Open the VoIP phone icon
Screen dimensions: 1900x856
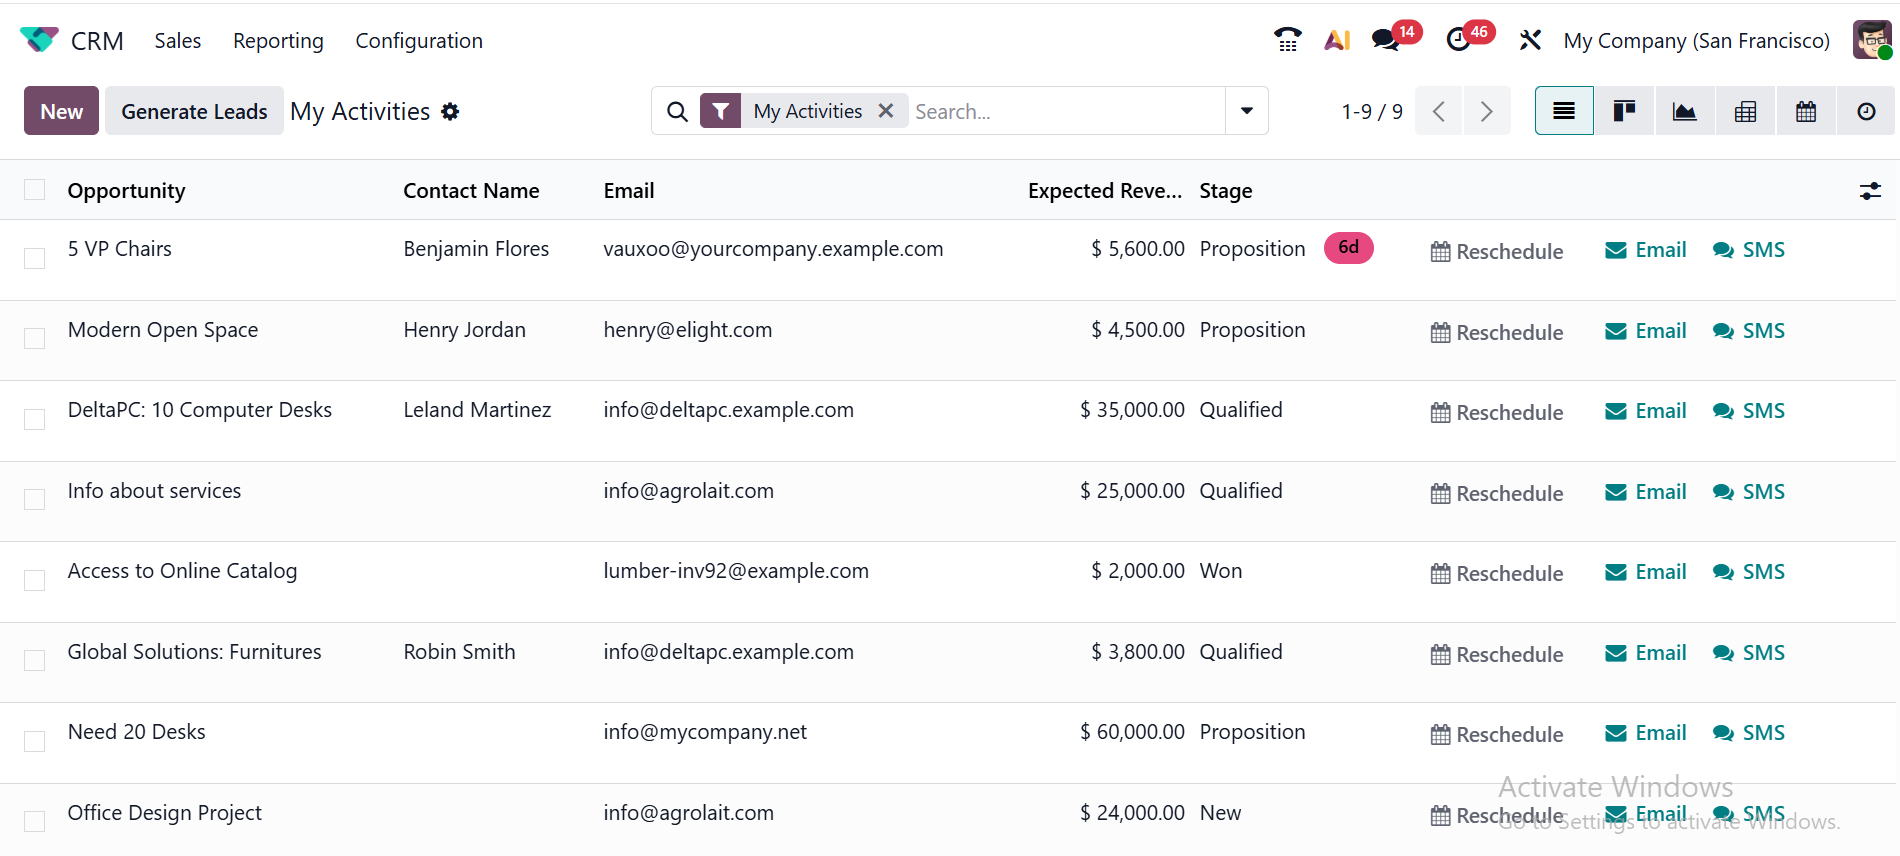[x=1287, y=40]
